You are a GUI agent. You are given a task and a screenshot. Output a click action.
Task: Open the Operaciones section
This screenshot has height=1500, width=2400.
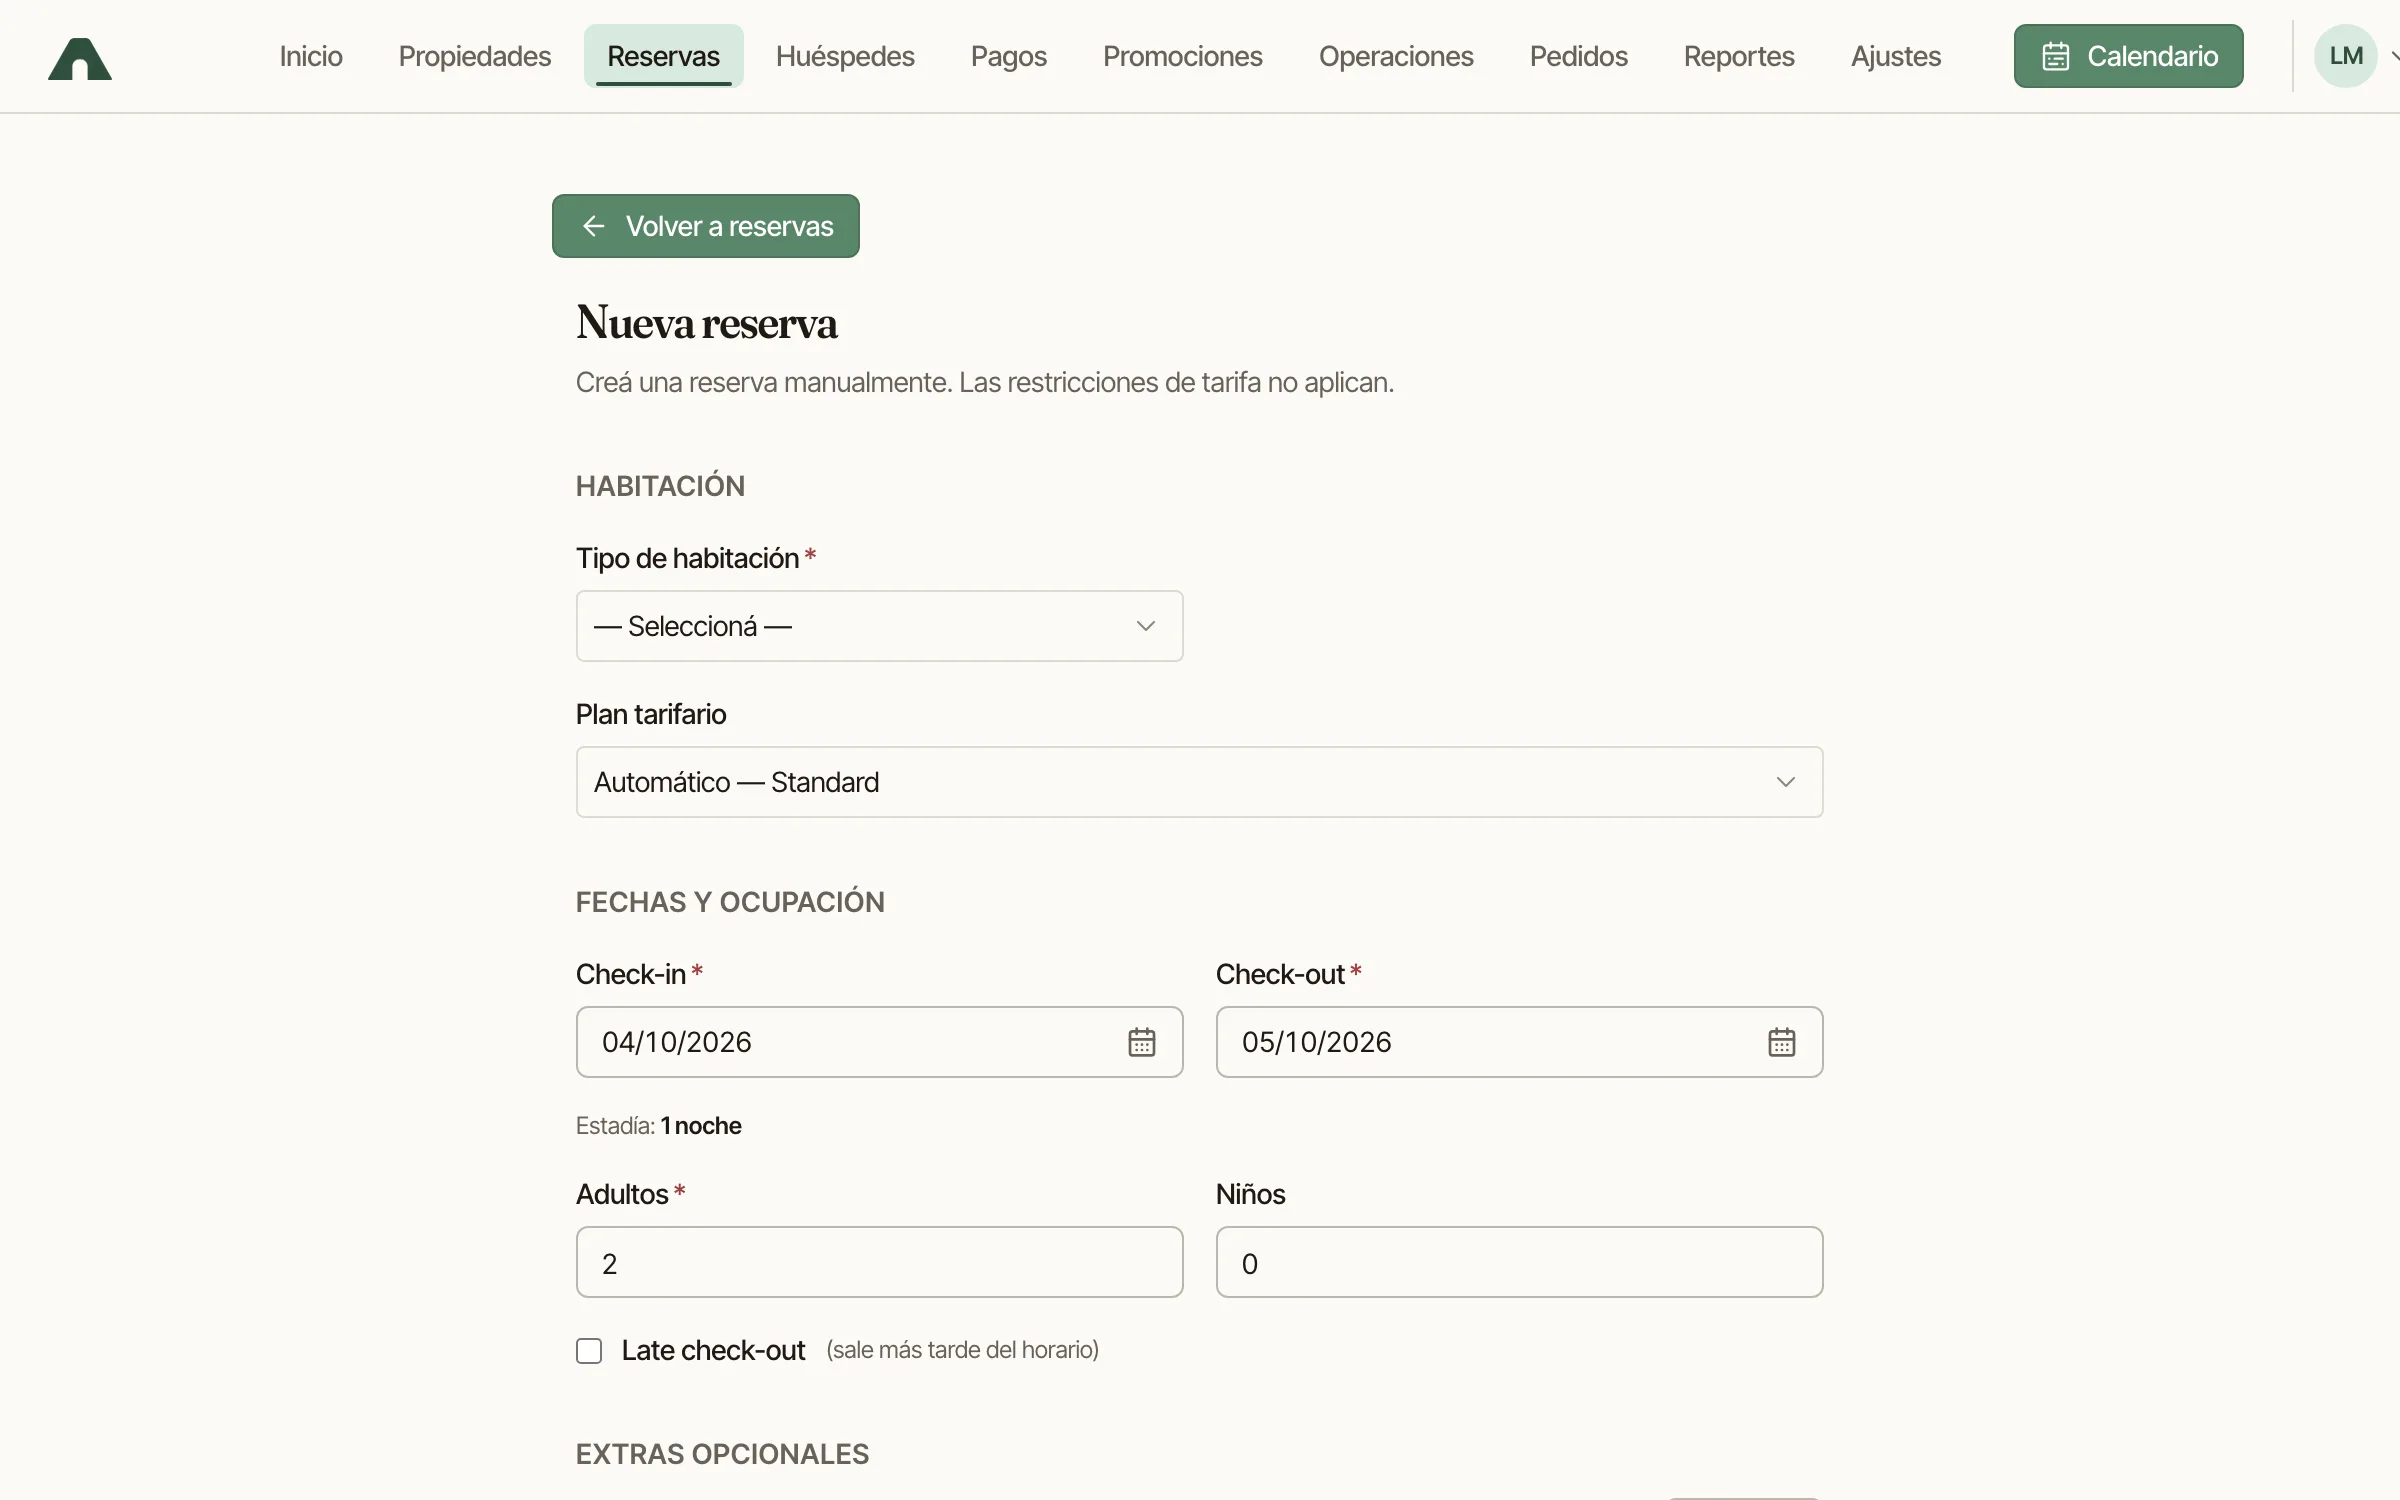pyautogui.click(x=1396, y=56)
